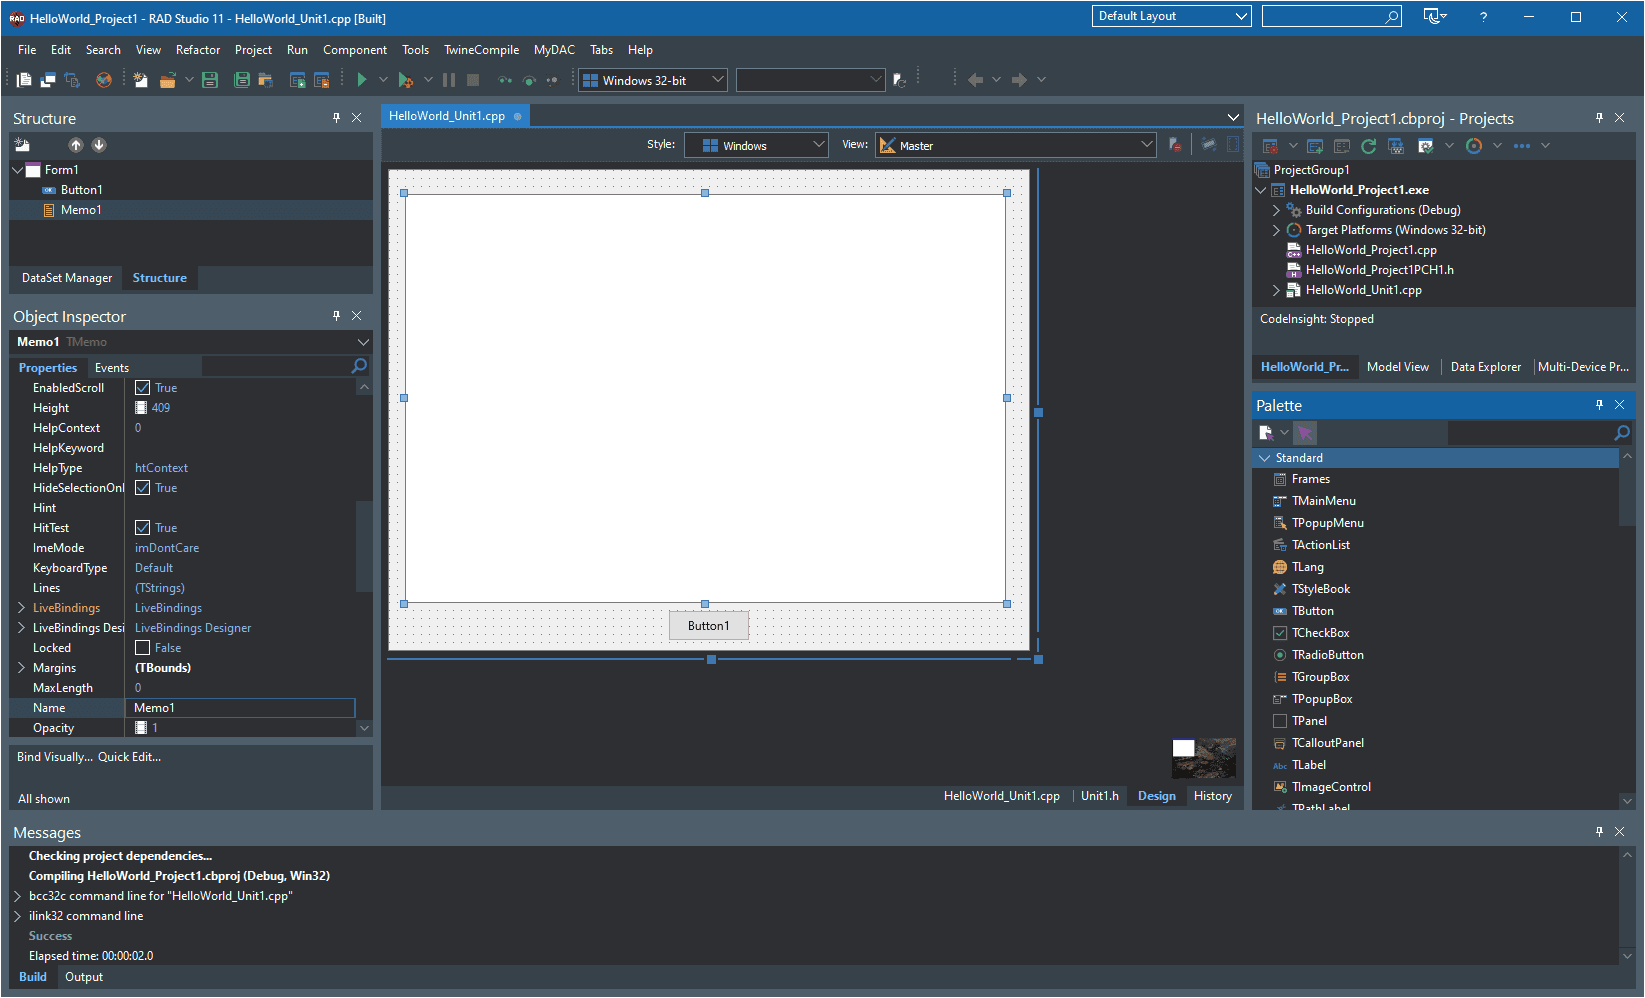Click the Open Project icon
The width and height of the screenshot is (1645, 998).
(x=265, y=80)
